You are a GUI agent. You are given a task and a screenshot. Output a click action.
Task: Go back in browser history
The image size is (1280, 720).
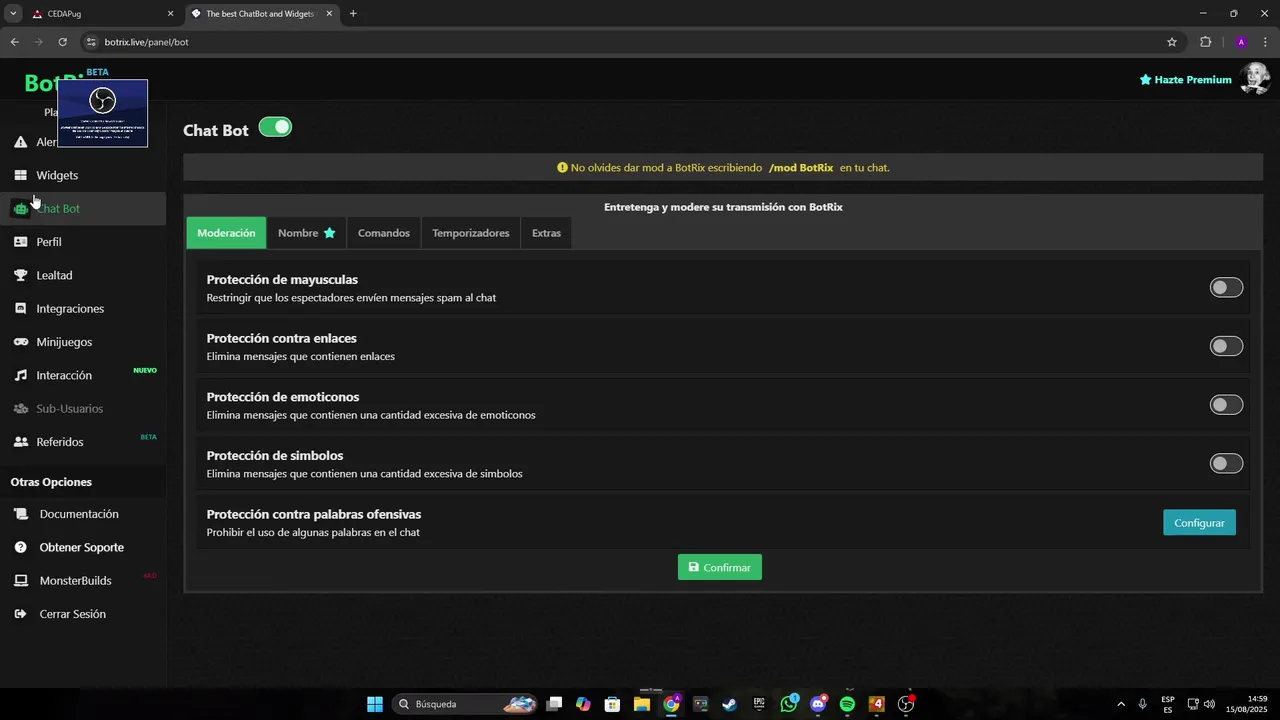(14, 42)
